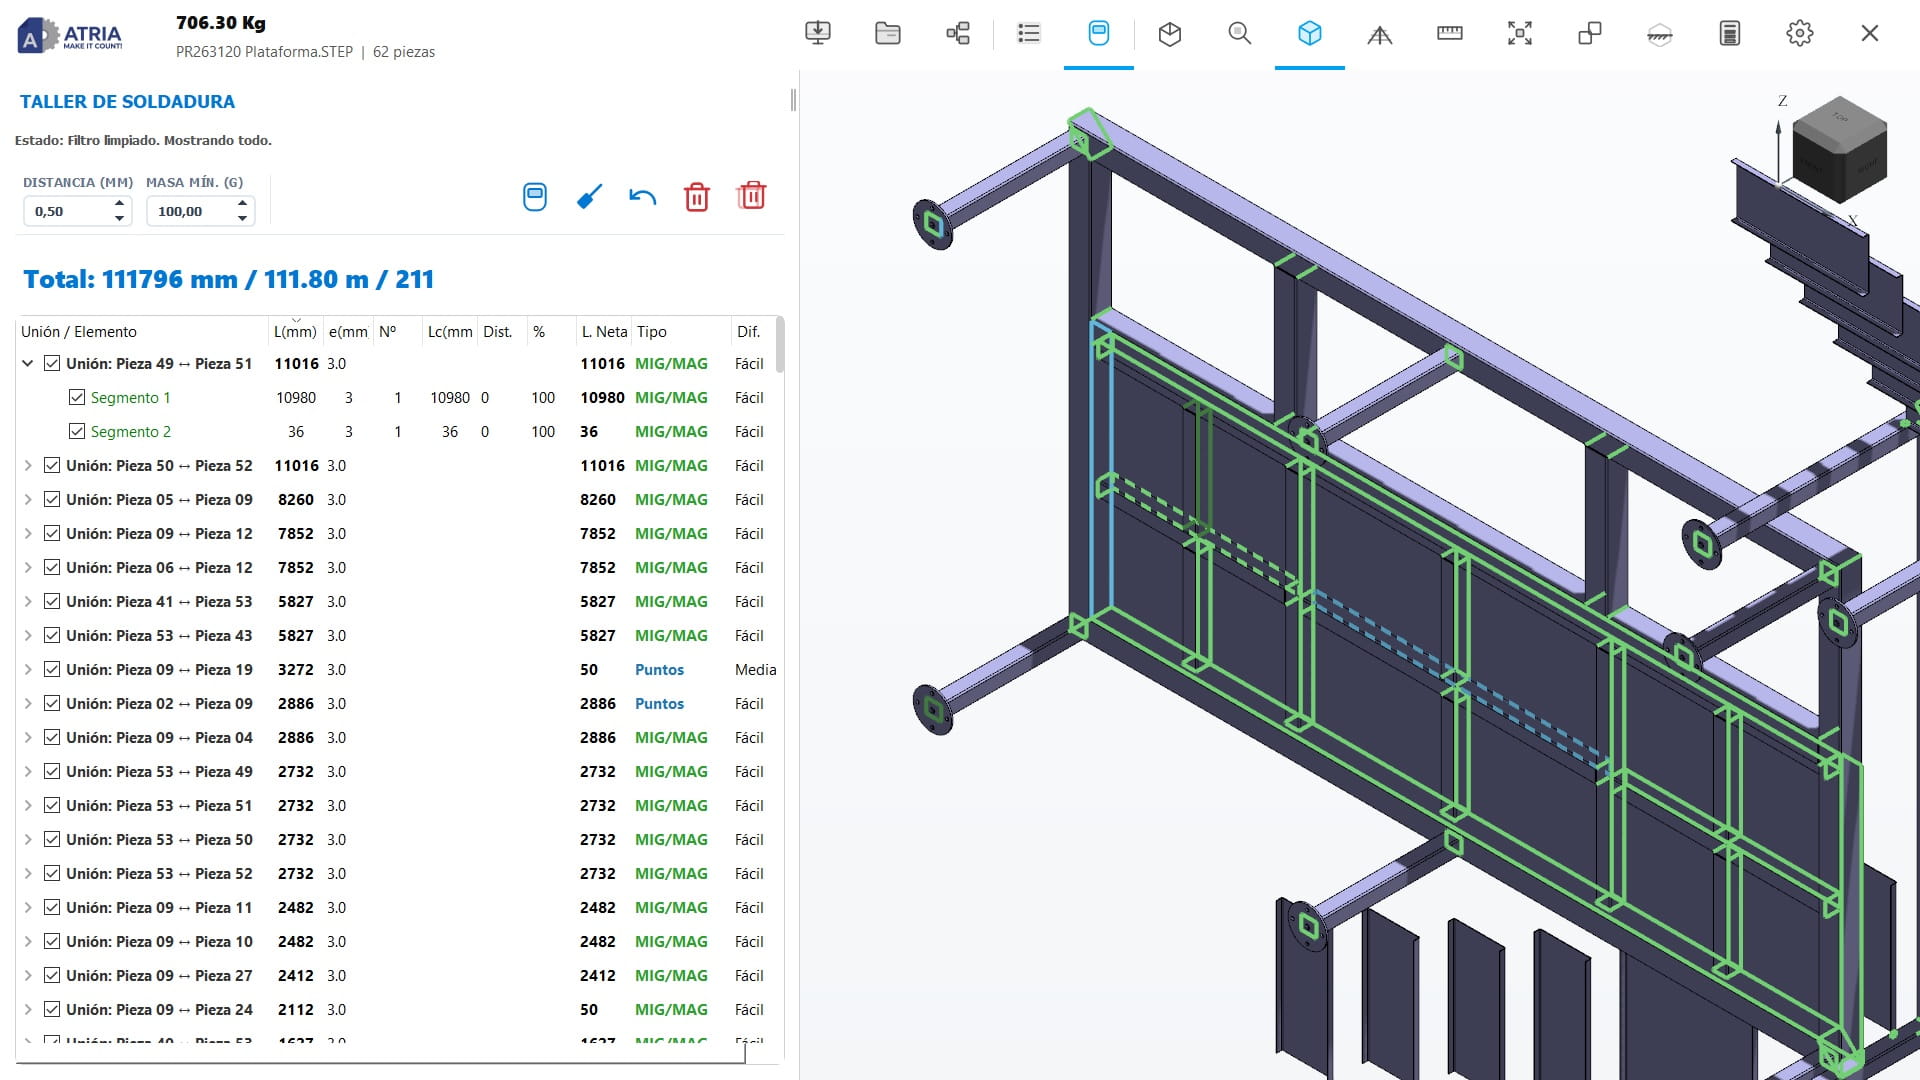Select Unión Pieza 09 ↔ Pieza 27 row
This screenshot has height=1080, width=1920.
coord(398,975)
